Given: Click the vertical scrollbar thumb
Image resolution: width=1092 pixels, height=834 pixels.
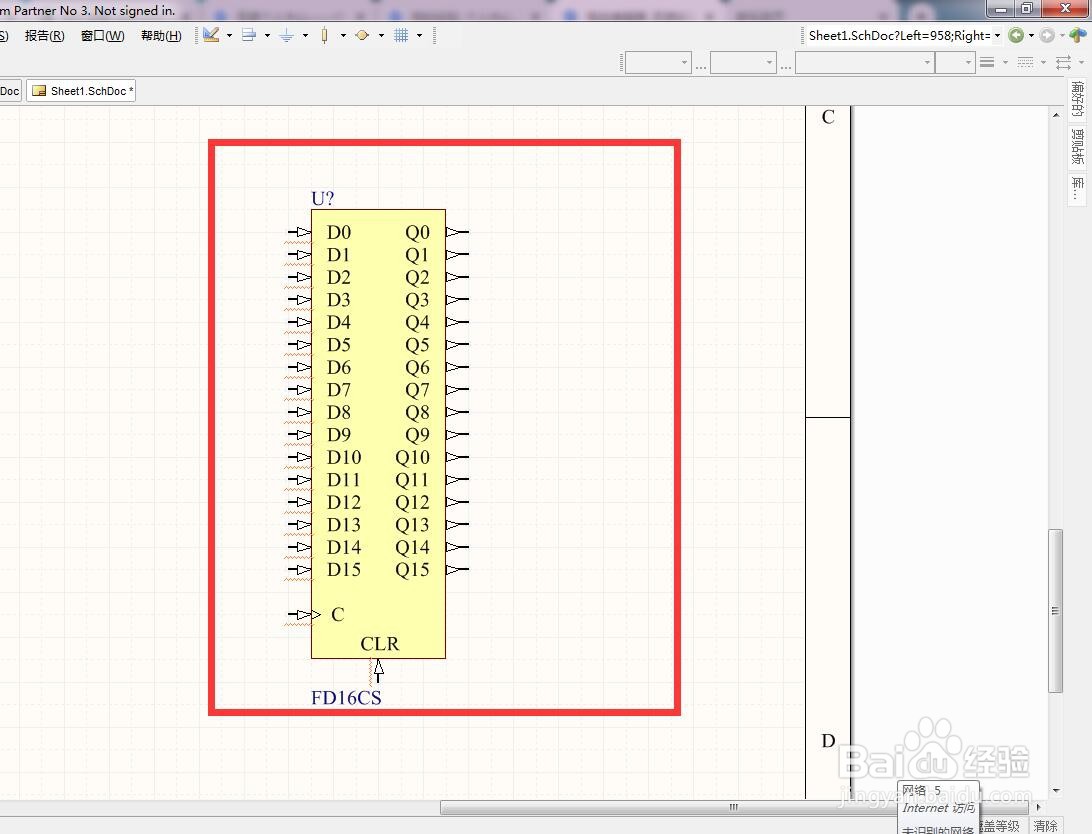Looking at the screenshot, I should pos(1056,611).
